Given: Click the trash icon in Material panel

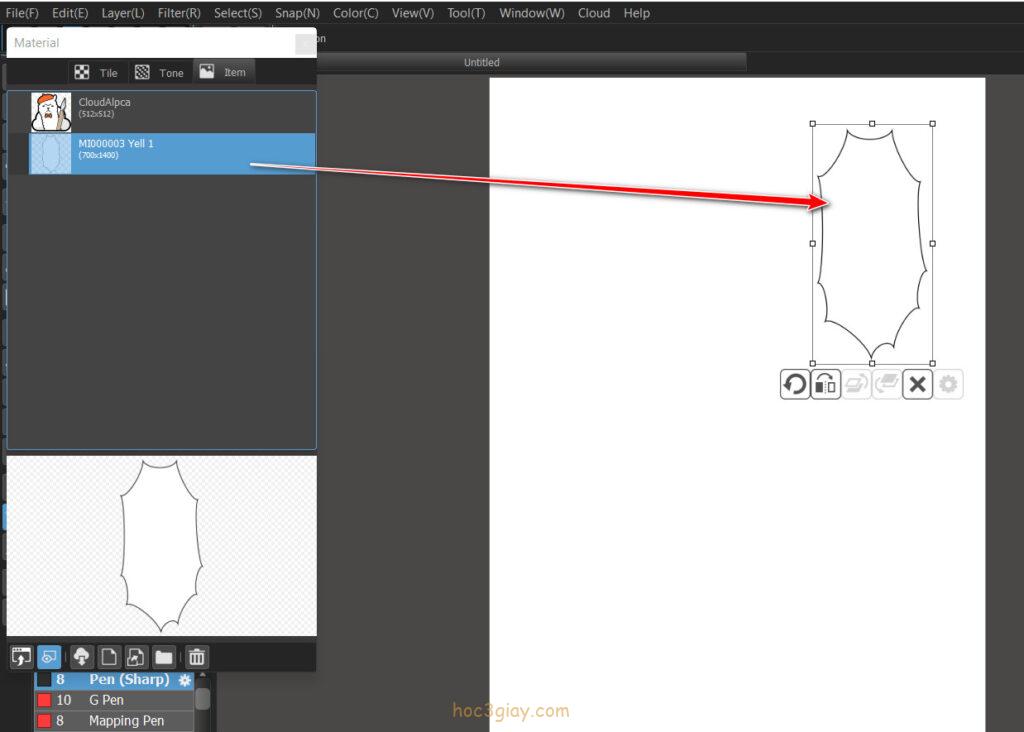Looking at the screenshot, I should tap(197, 657).
